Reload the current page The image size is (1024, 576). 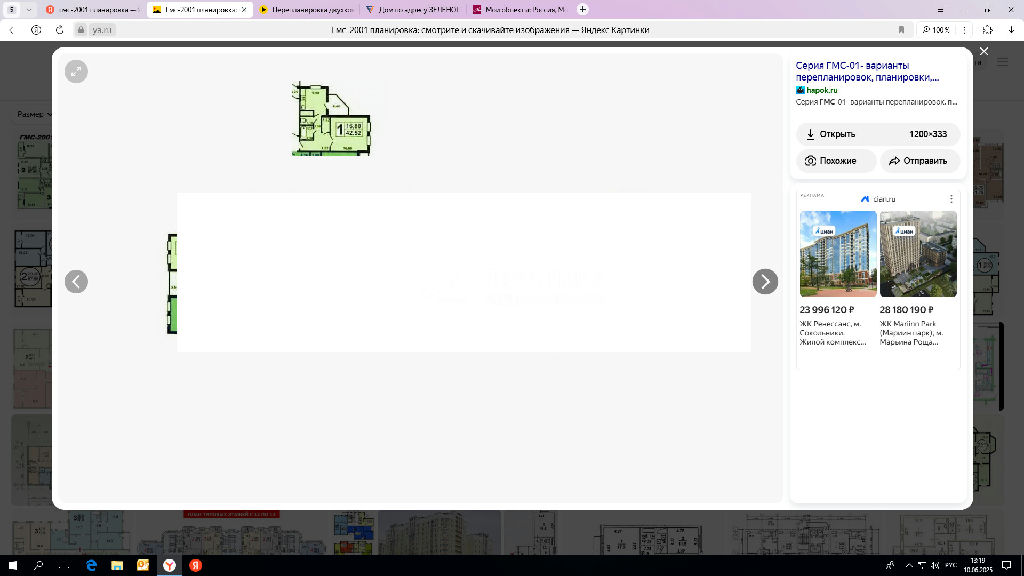59,30
